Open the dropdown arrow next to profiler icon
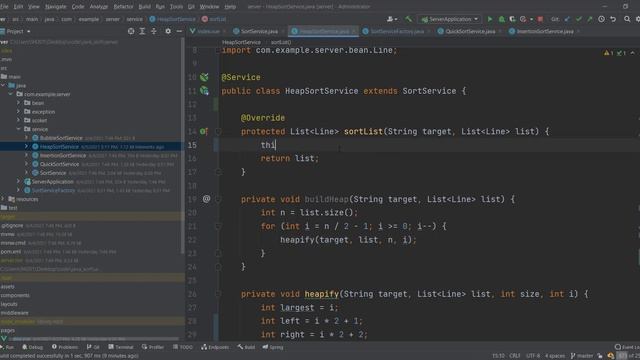This screenshot has width=640, height=360. point(531,19)
